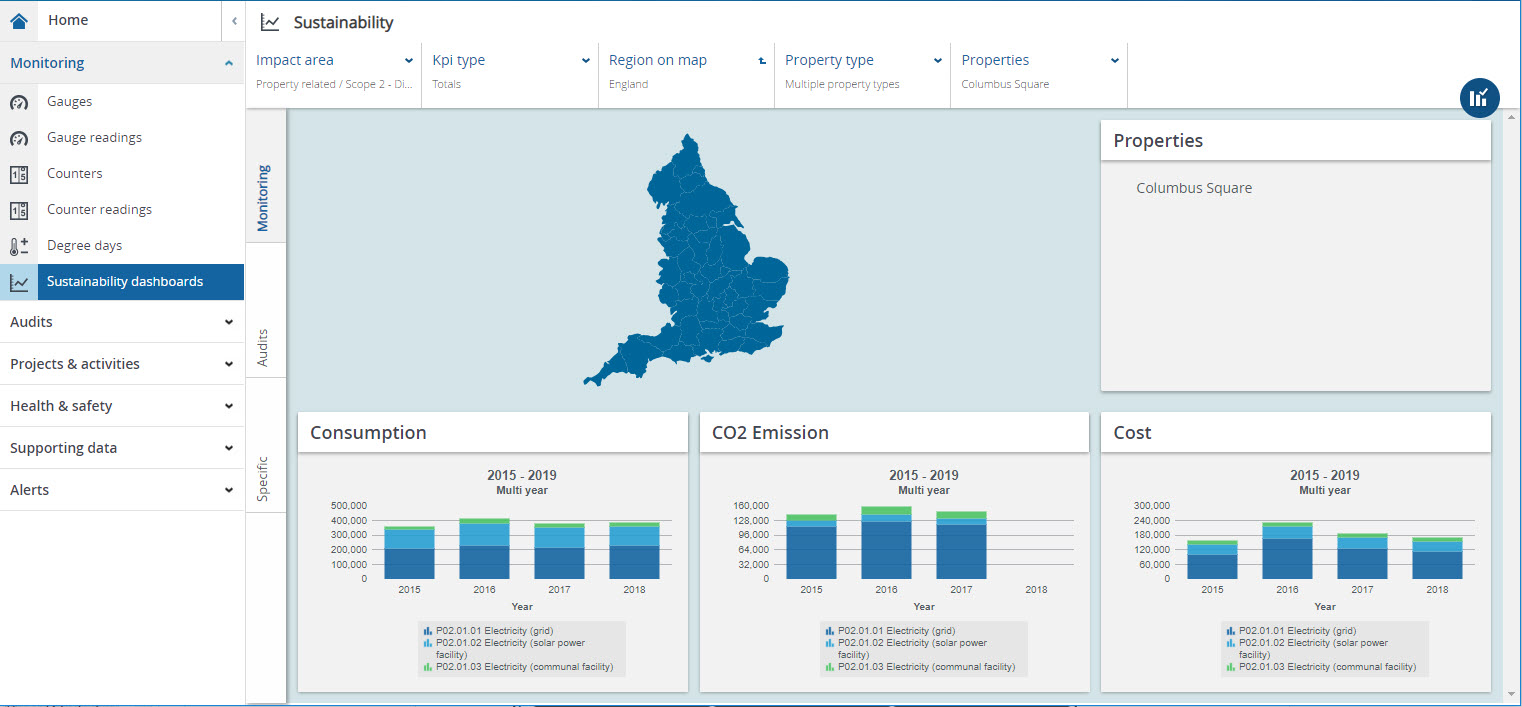Click the Home icon in the sidebar
Viewport: 1522px width, 707px height.
tap(20, 19)
